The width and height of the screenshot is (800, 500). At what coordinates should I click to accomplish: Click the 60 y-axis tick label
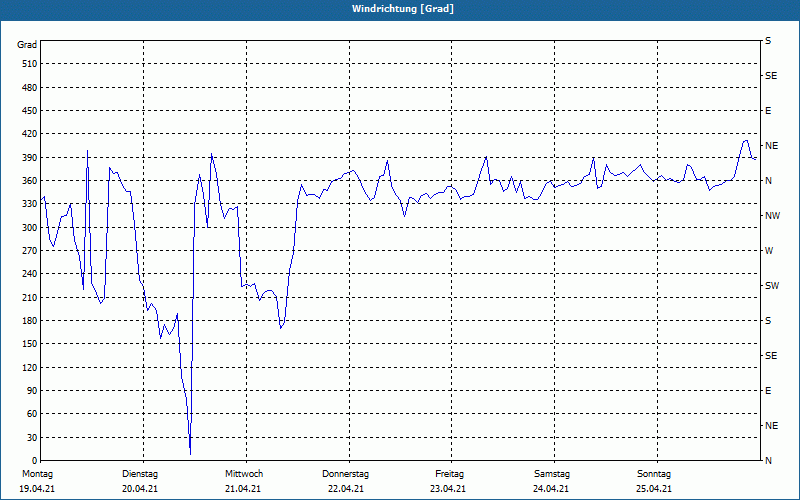point(32,414)
